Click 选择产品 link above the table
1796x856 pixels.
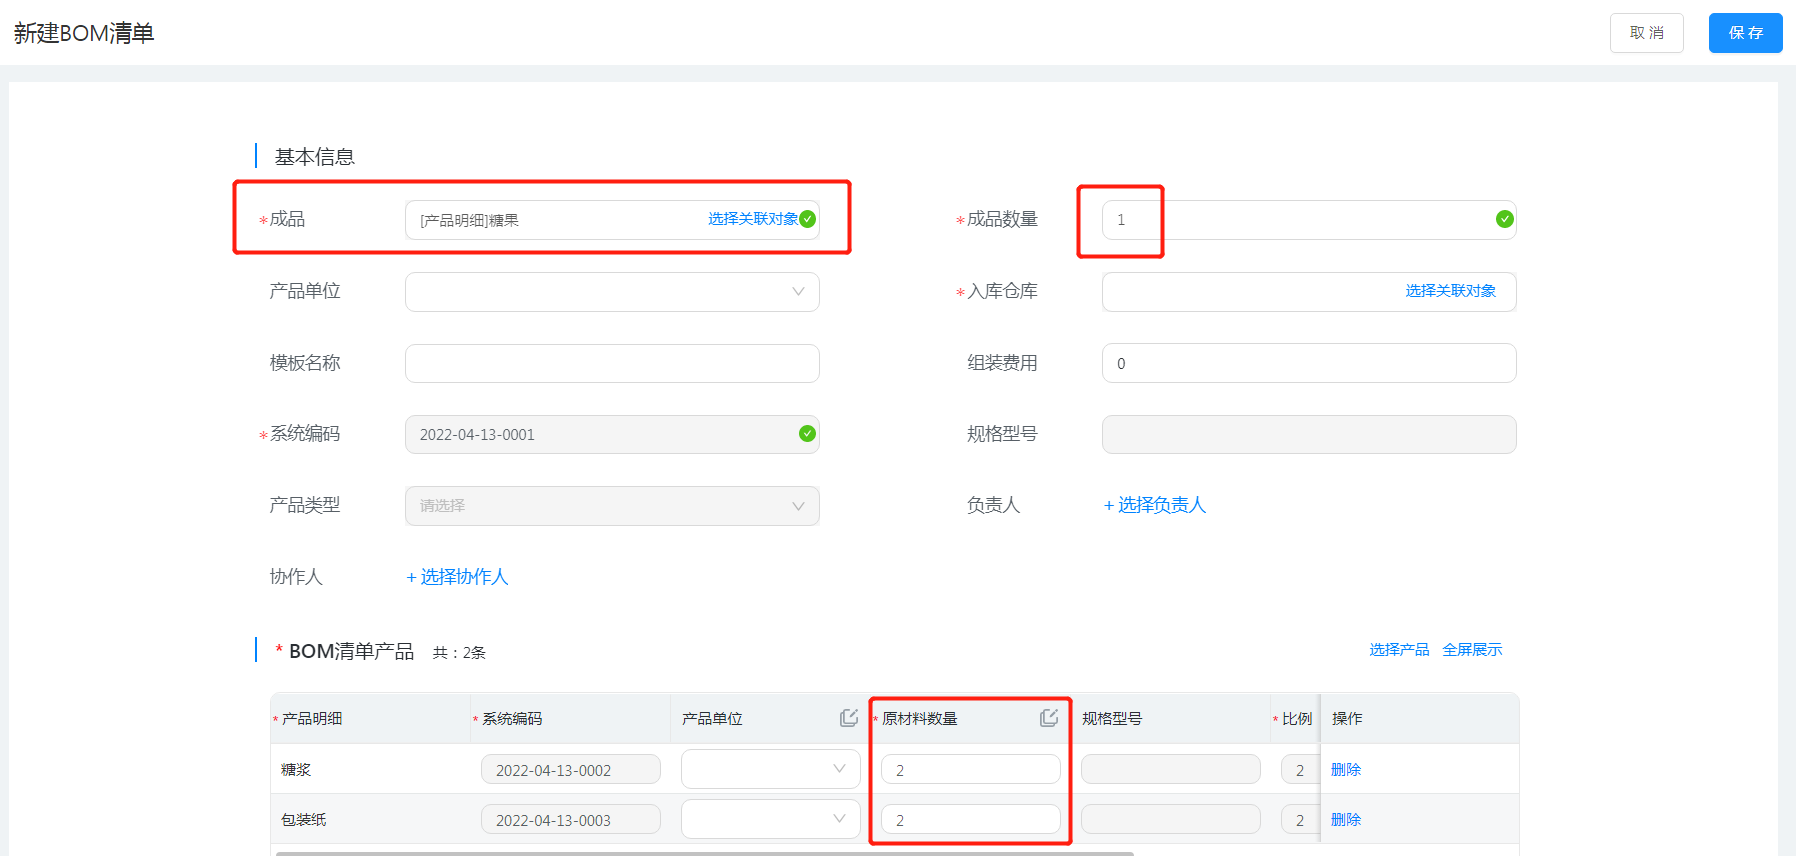point(1399,650)
